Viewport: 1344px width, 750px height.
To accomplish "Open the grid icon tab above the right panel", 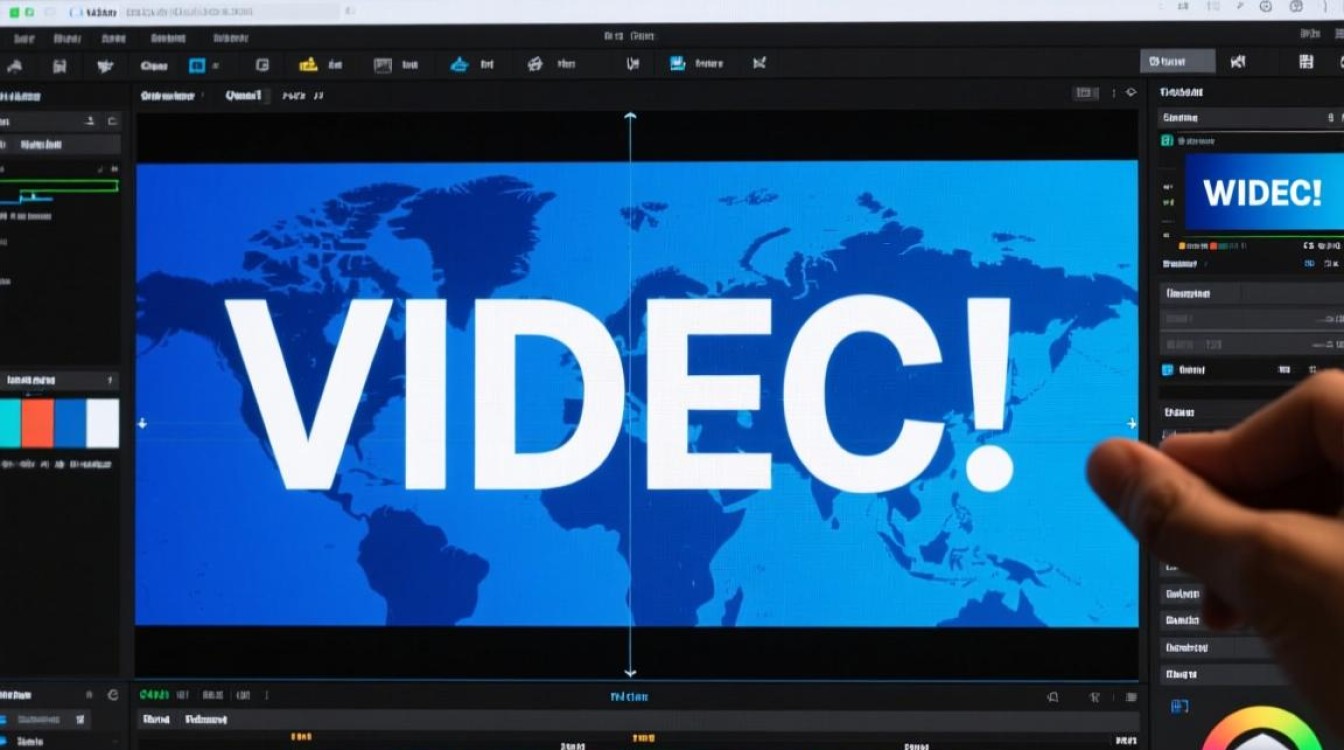I will pos(1306,62).
